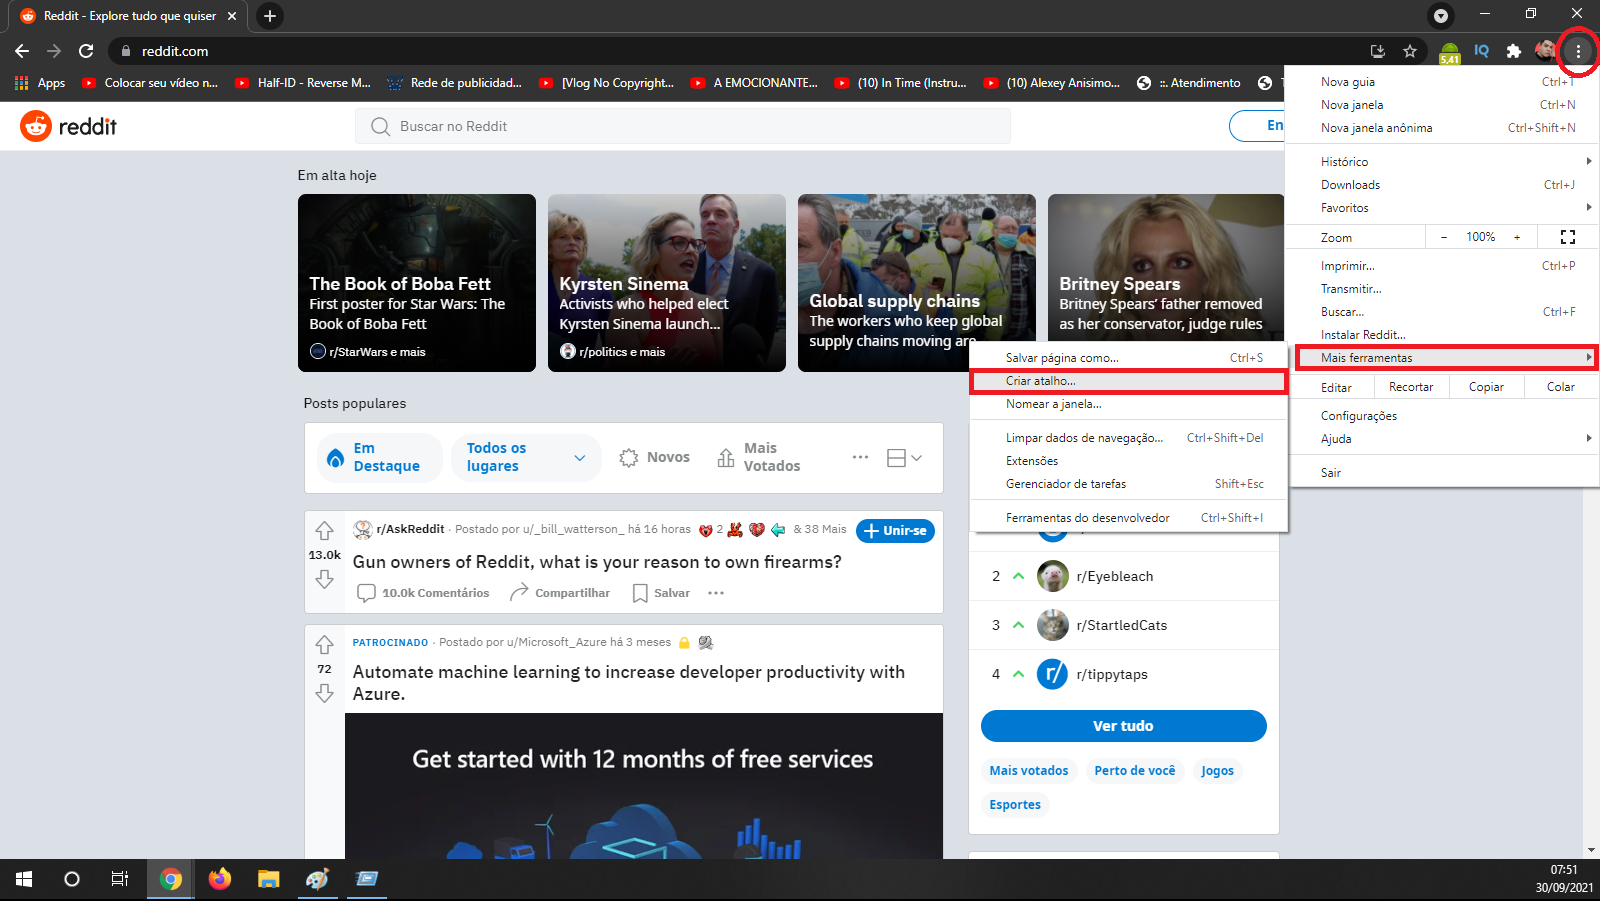Click the Ver tudo button
This screenshot has height=901, width=1600.
1123,726
